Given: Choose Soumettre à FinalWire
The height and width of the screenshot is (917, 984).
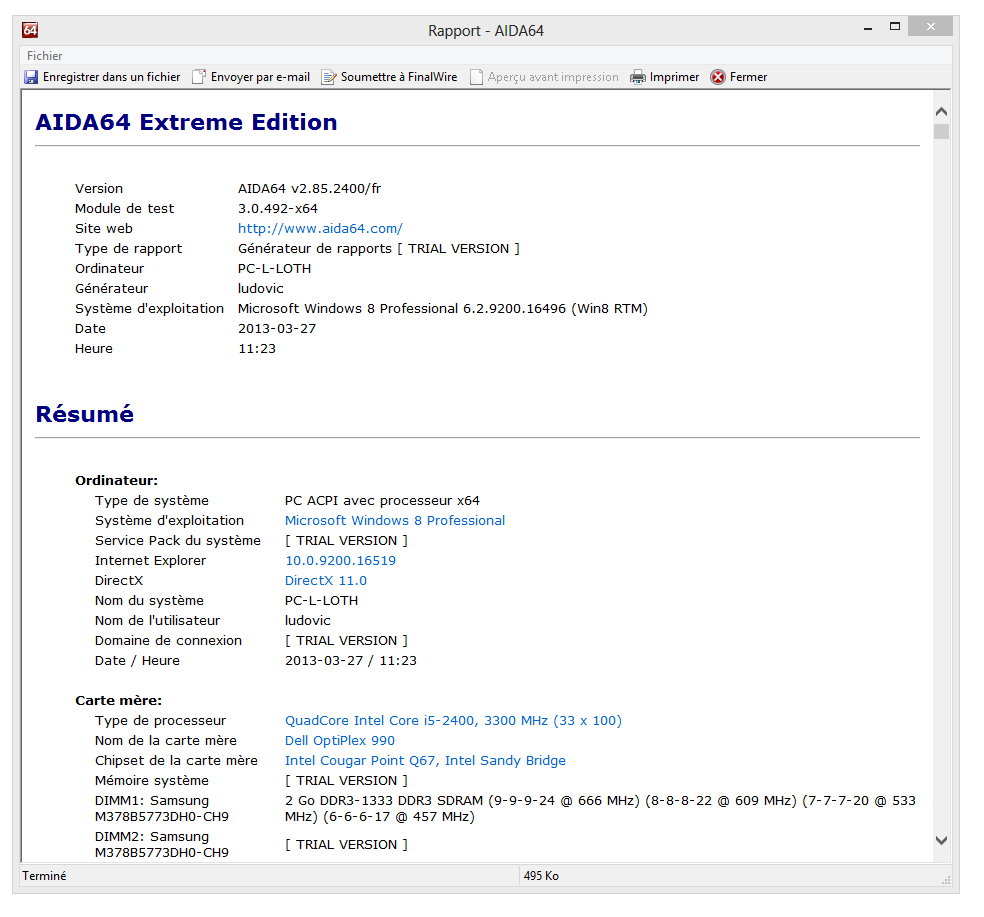Looking at the screenshot, I should [399, 77].
